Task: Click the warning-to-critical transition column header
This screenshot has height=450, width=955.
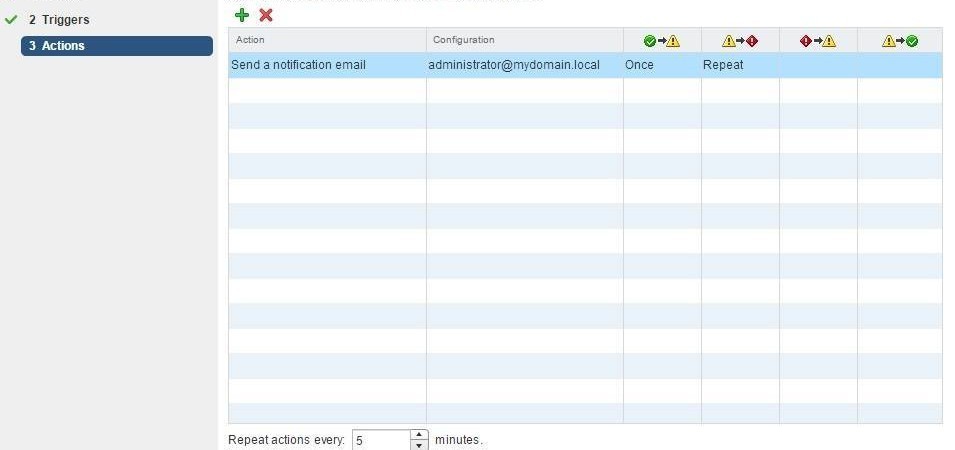Action: coord(740,41)
